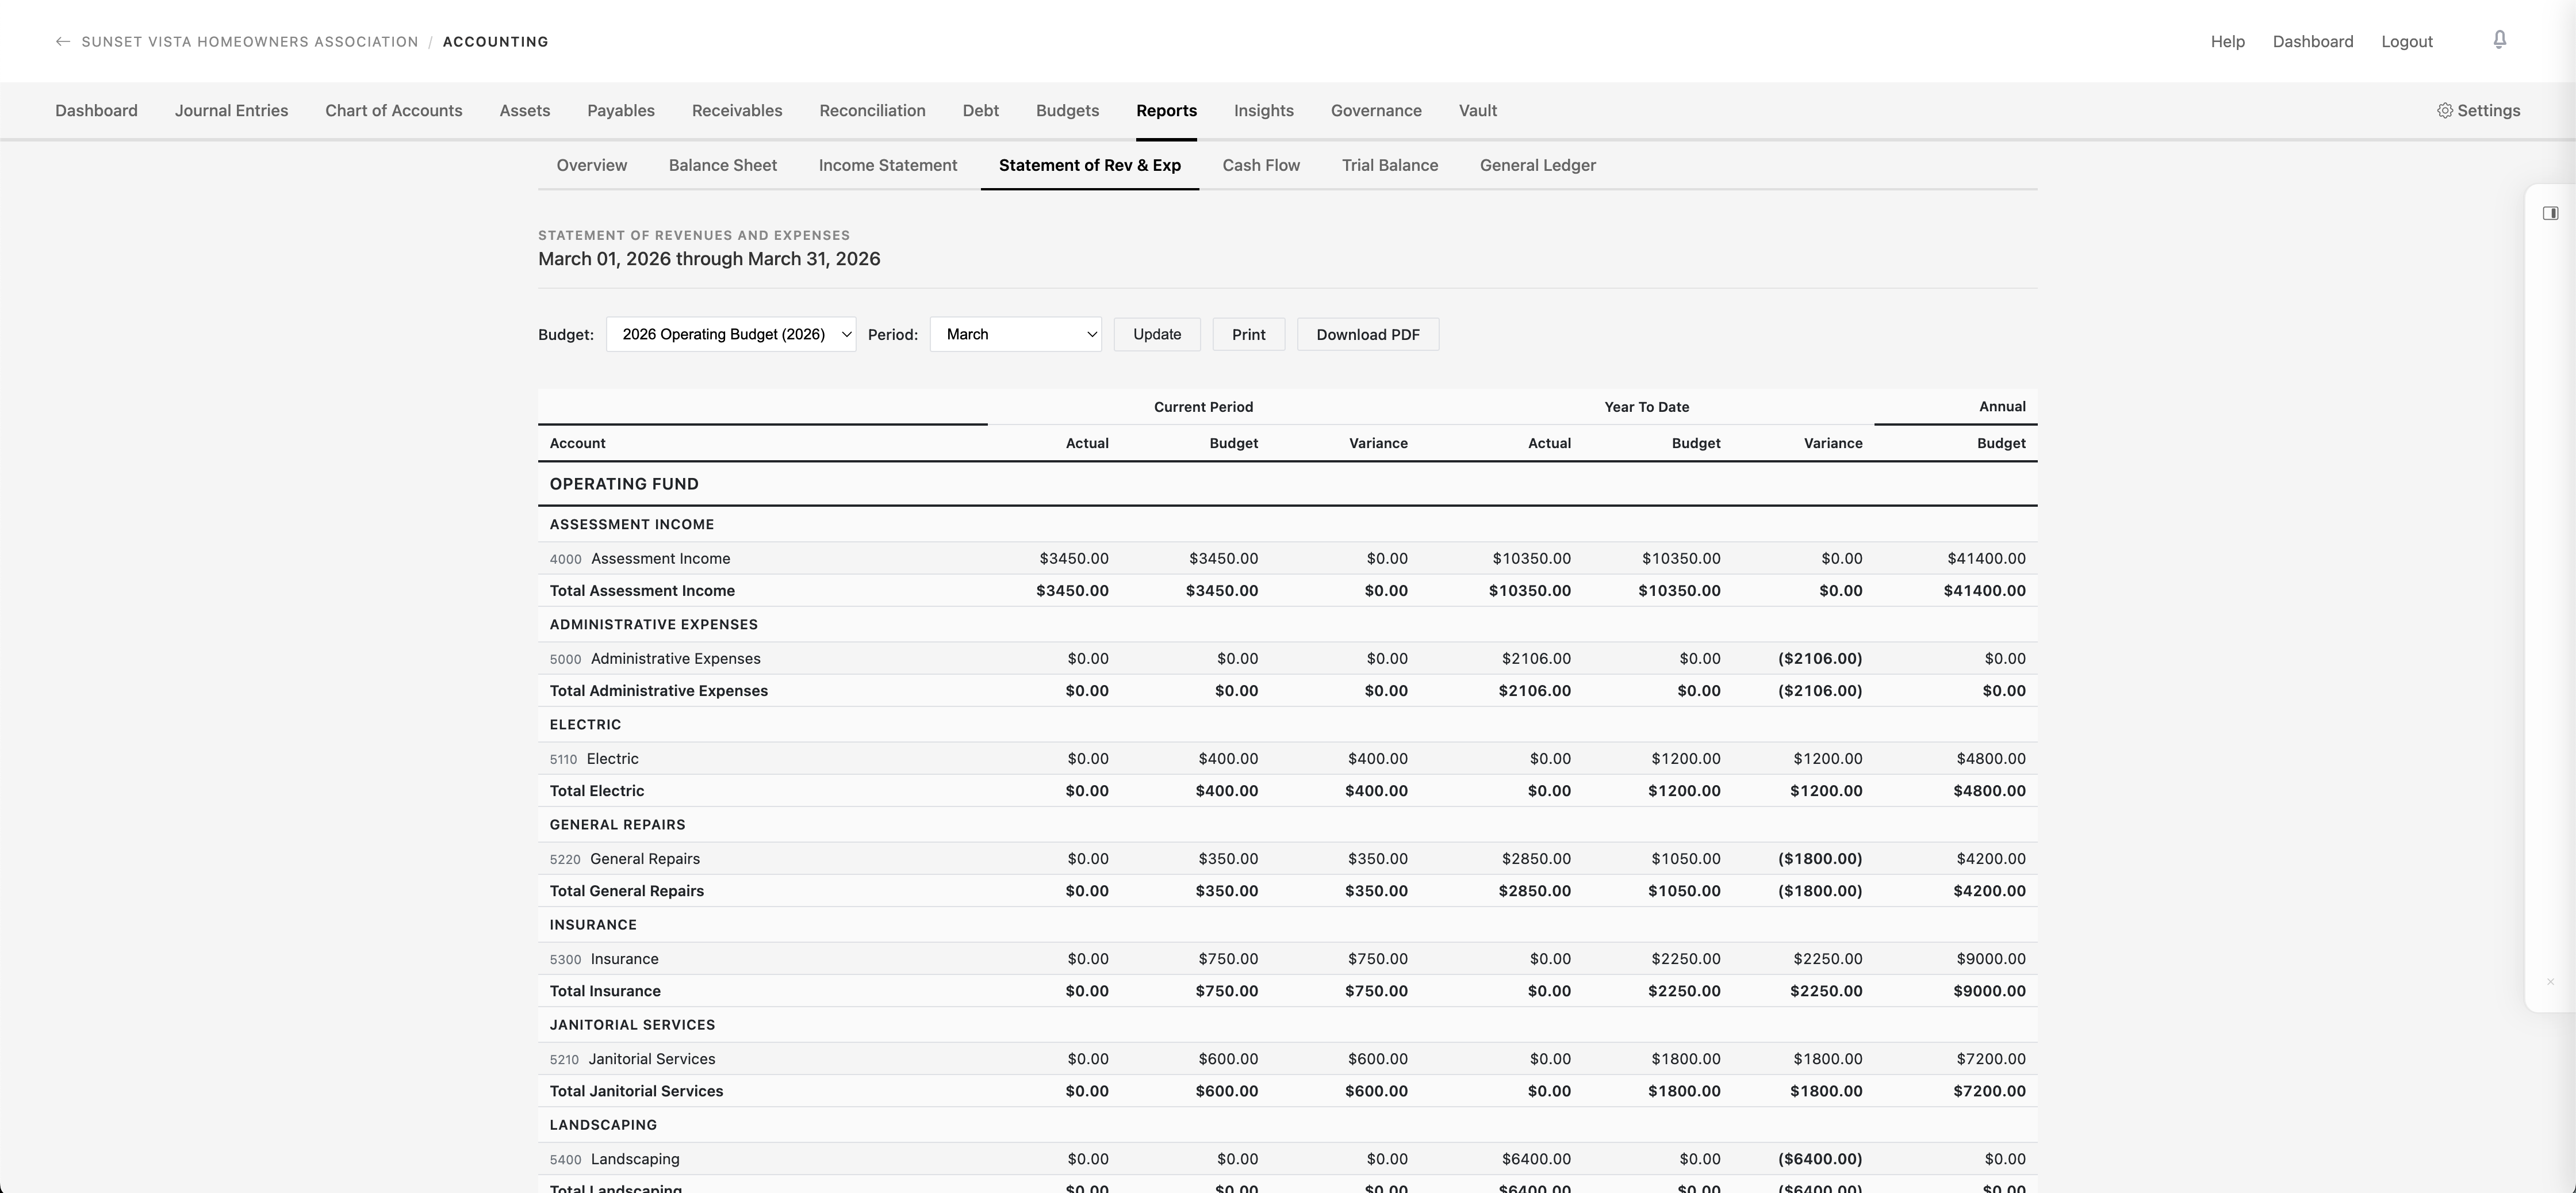Click the Settings gear icon
Screen dimensions: 2576x1193
click(2444, 111)
